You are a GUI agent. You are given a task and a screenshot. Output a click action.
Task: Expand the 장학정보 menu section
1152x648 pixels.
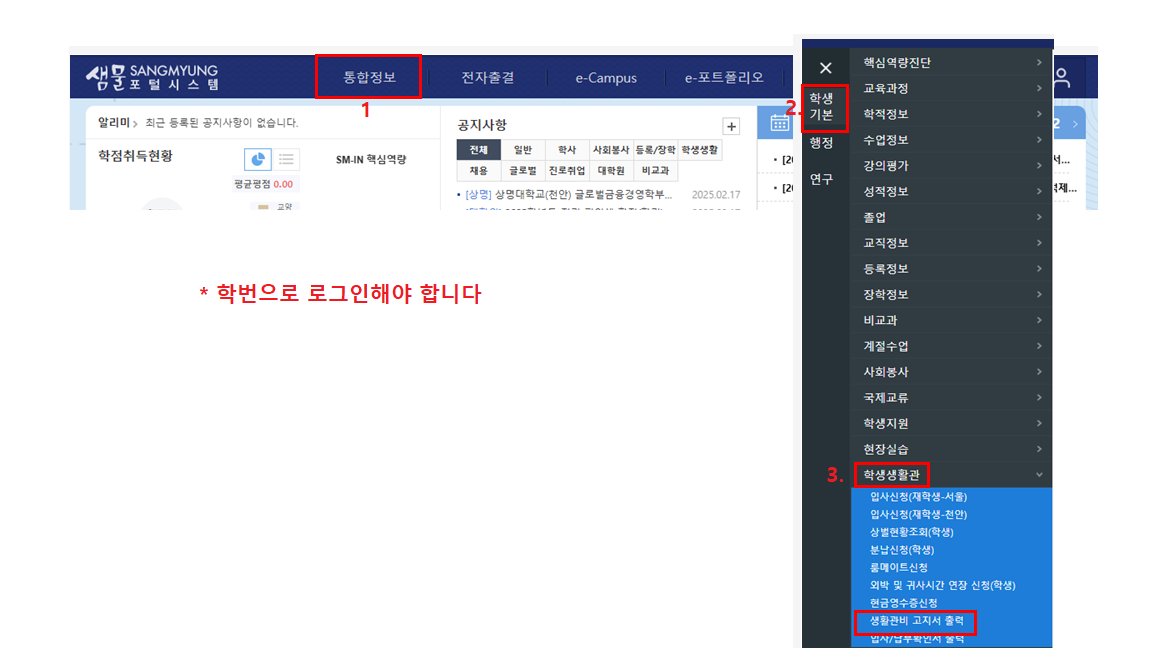tap(950, 295)
